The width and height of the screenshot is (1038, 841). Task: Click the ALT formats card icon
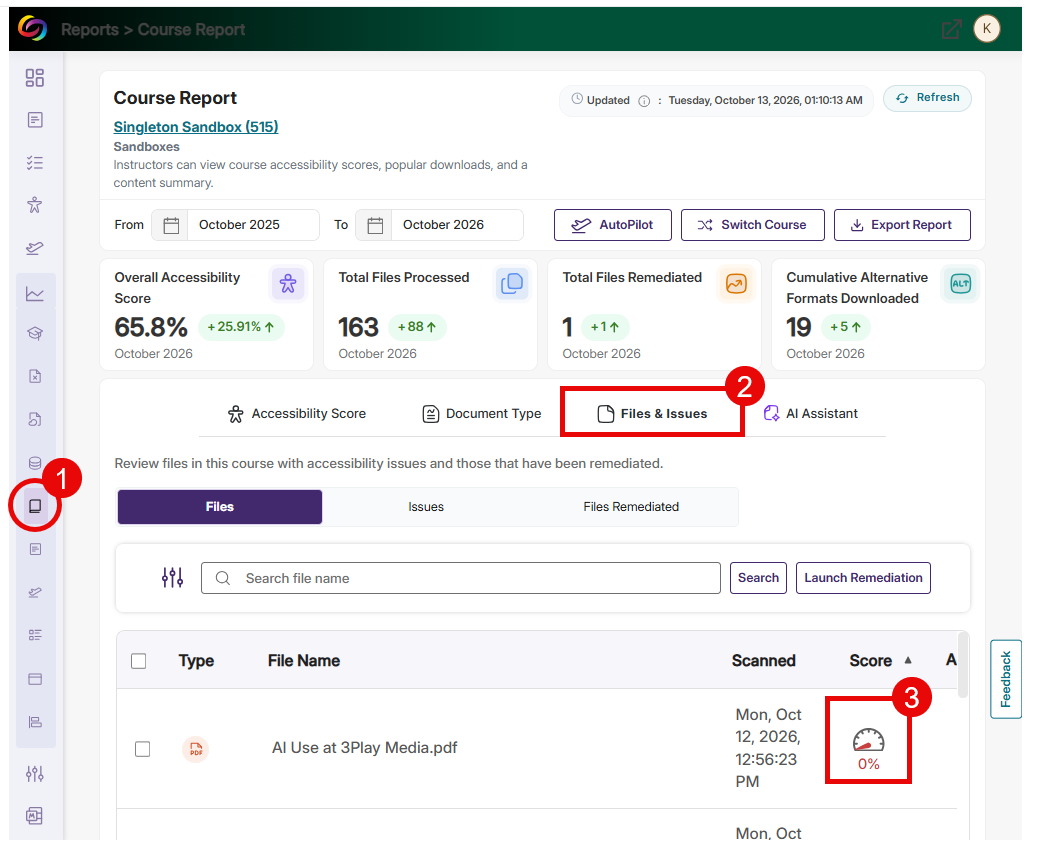click(960, 283)
